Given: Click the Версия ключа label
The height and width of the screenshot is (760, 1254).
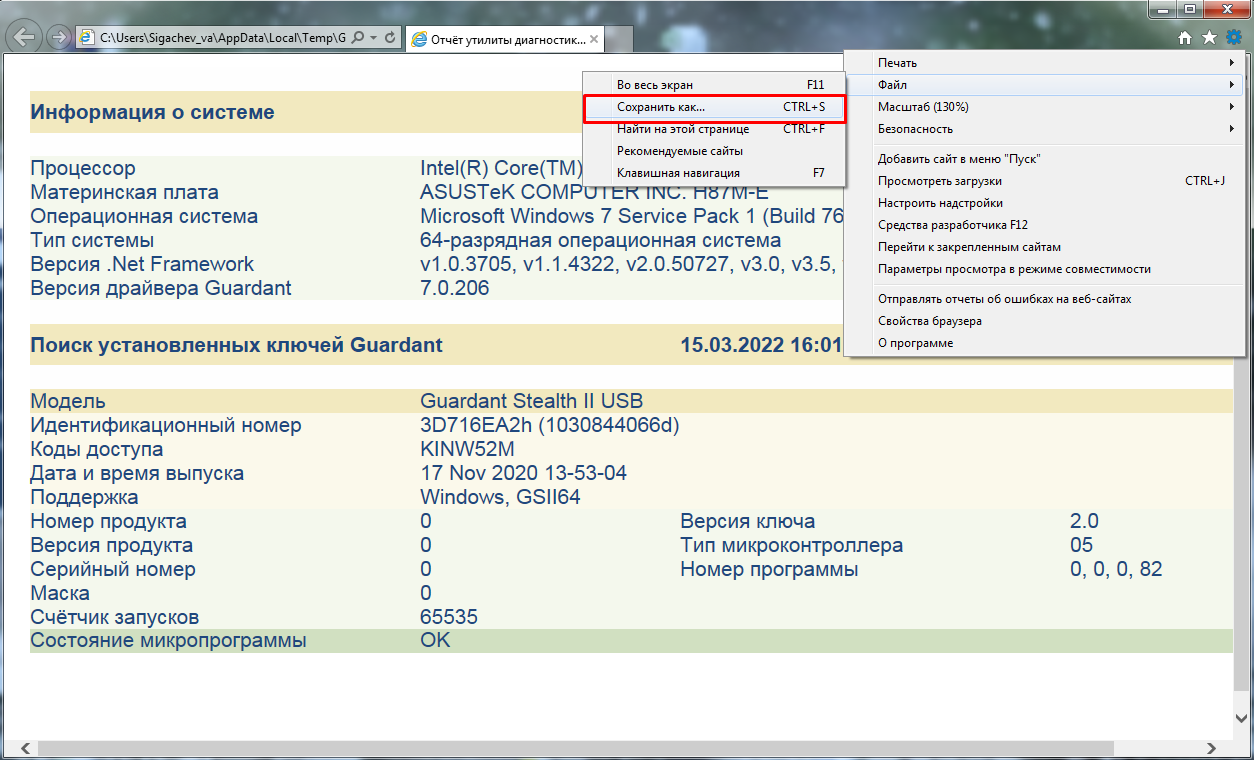Looking at the screenshot, I should 747,521.
